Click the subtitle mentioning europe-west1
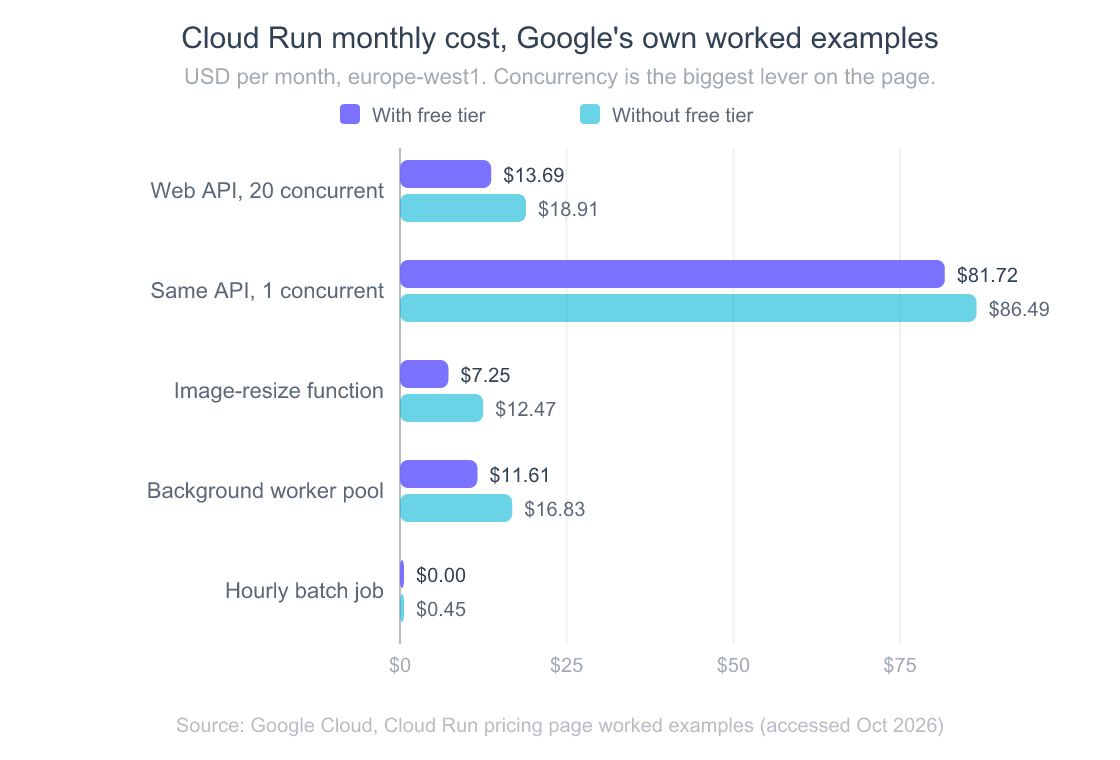1120x760 pixels. (560, 76)
